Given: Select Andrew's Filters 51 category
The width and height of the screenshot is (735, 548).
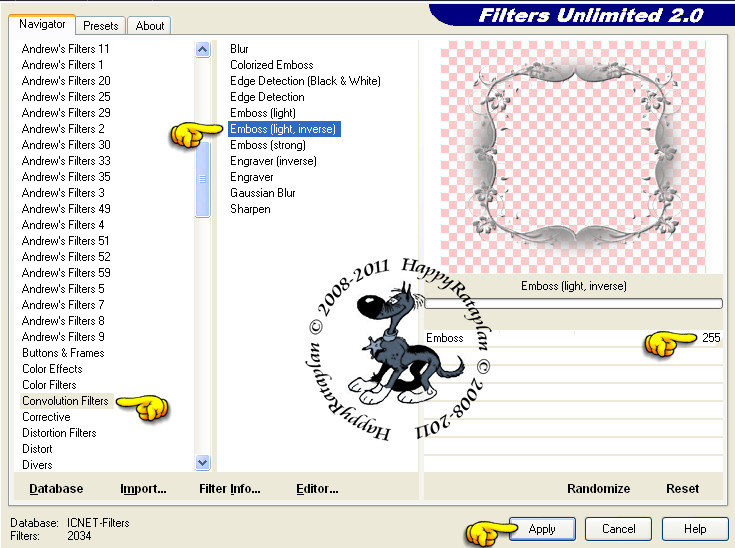Looking at the screenshot, I should pos(65,240).
